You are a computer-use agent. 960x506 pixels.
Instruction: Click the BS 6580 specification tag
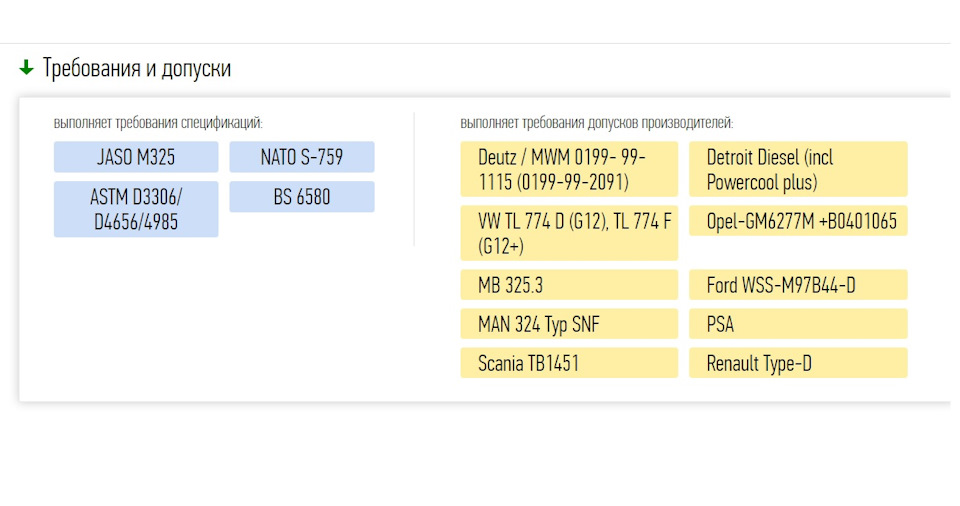click(x=302, y=197)
